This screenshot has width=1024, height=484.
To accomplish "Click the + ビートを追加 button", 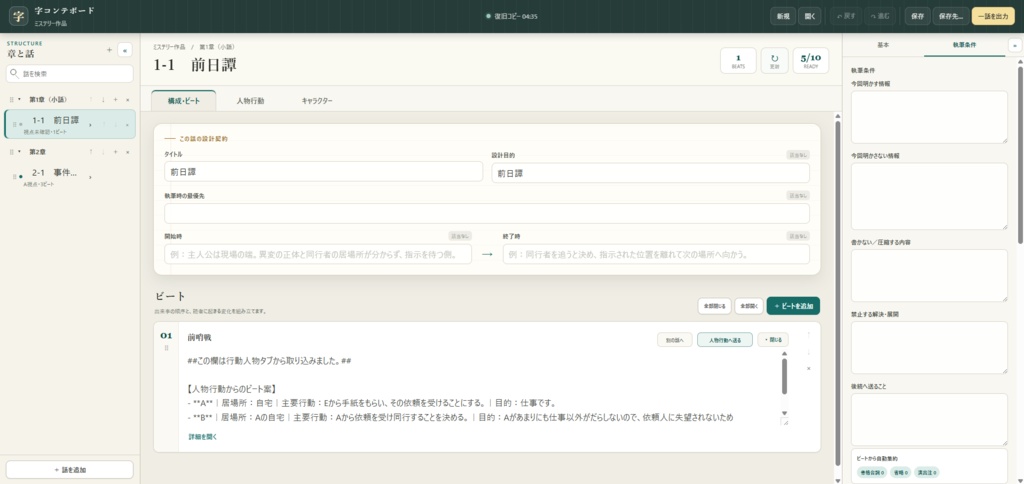I will pyautogui.click(x=793, y=306).
